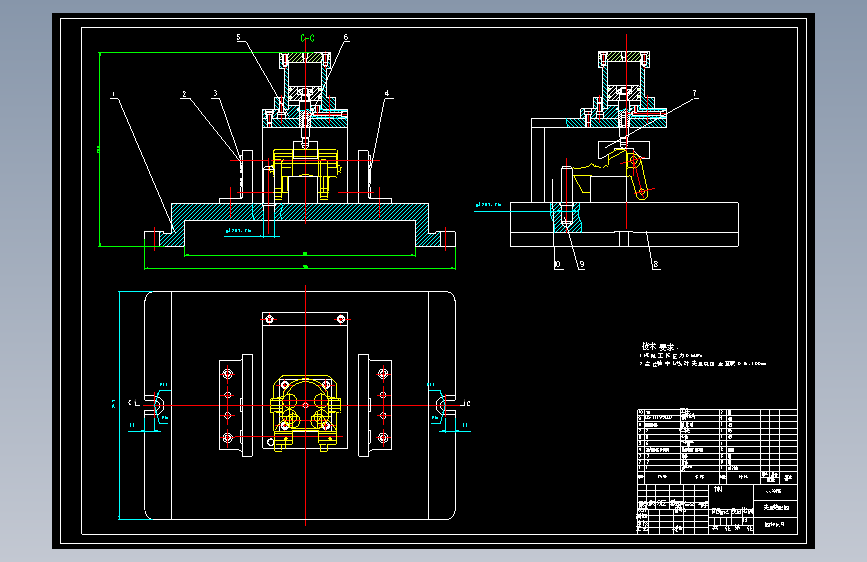Viewport: 867px width, 562px height.
Task: Select callout number 7 in the side view
Action: pos(694,93)
